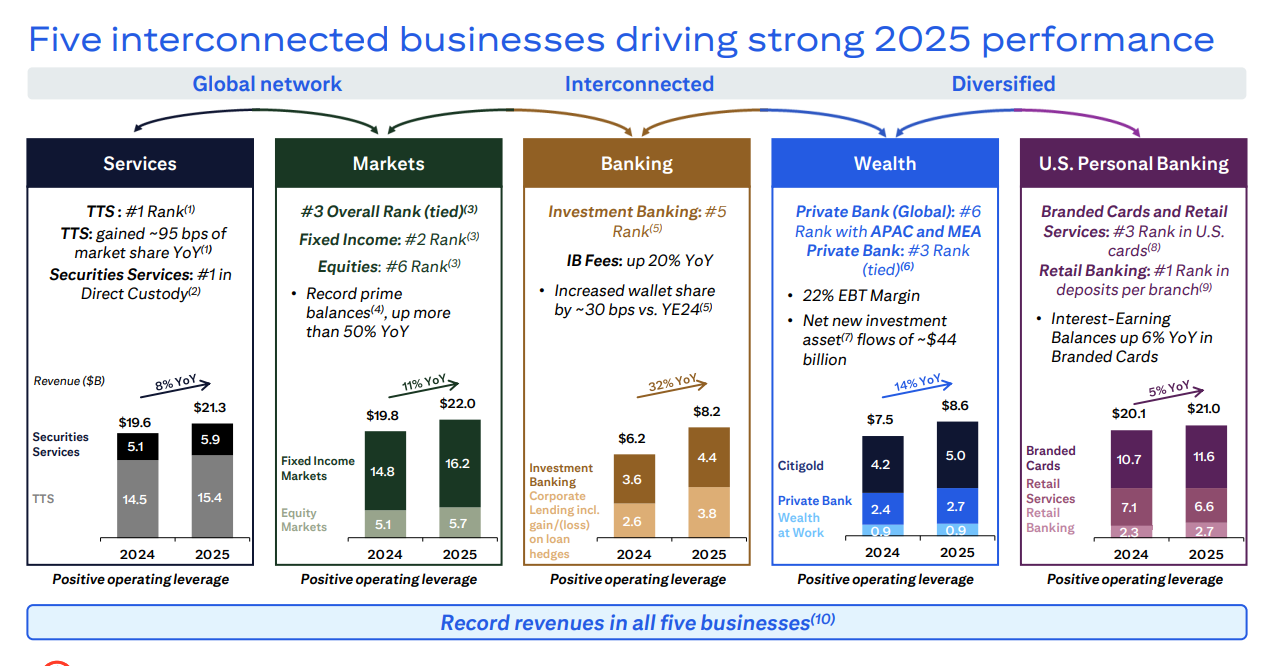Screen dimensions: 1276x666
Task: Click the 8% YoY arrow in Services
Action: 181,385
